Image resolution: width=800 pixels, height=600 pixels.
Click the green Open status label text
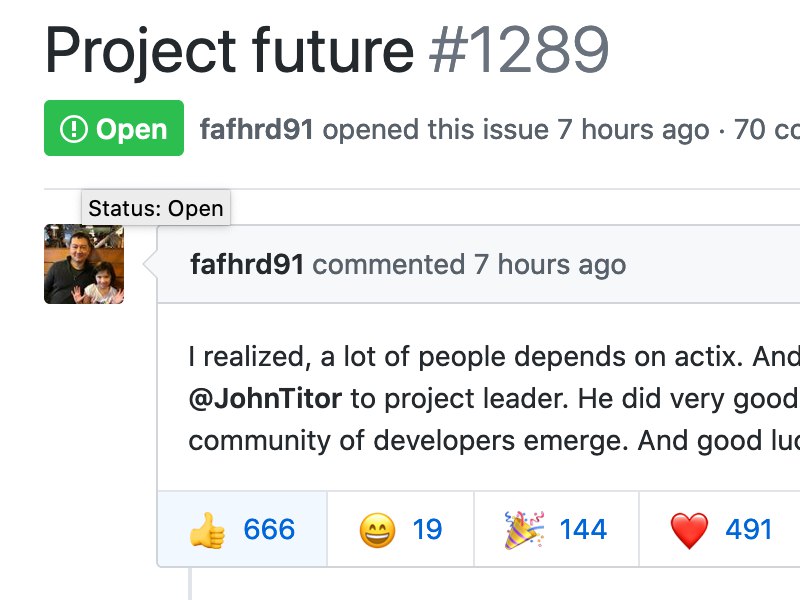131,129
